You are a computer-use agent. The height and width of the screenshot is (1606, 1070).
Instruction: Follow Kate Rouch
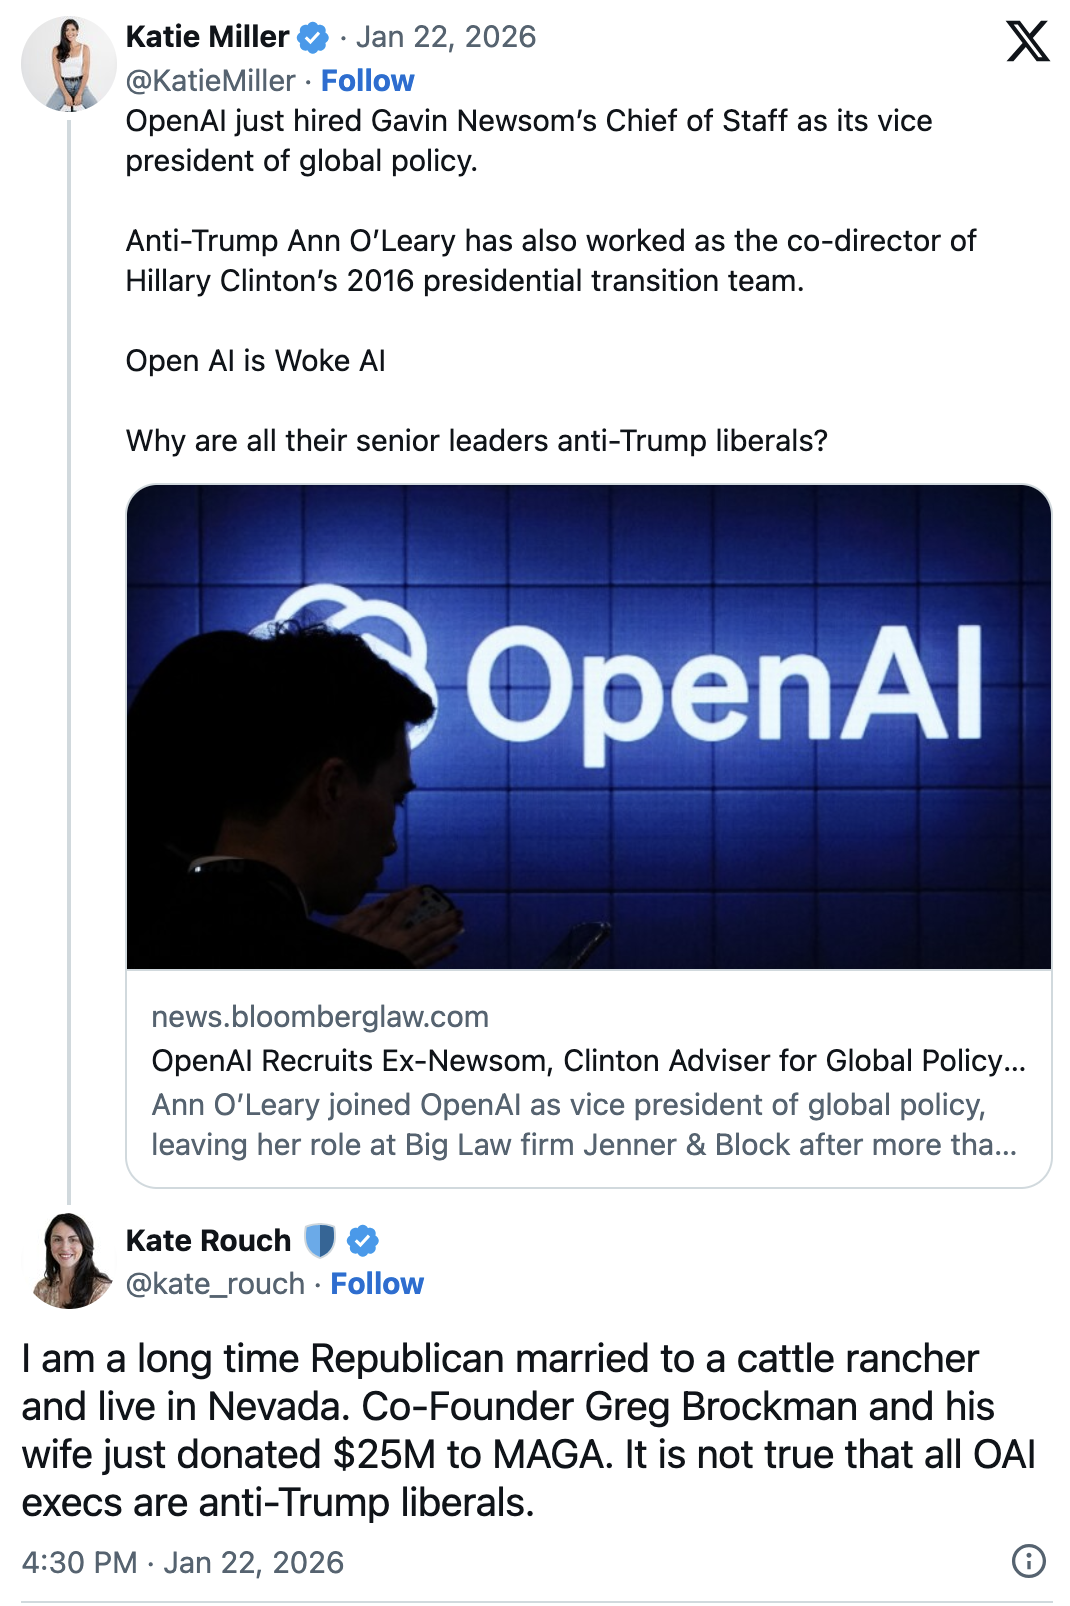tap(377, 1283)
